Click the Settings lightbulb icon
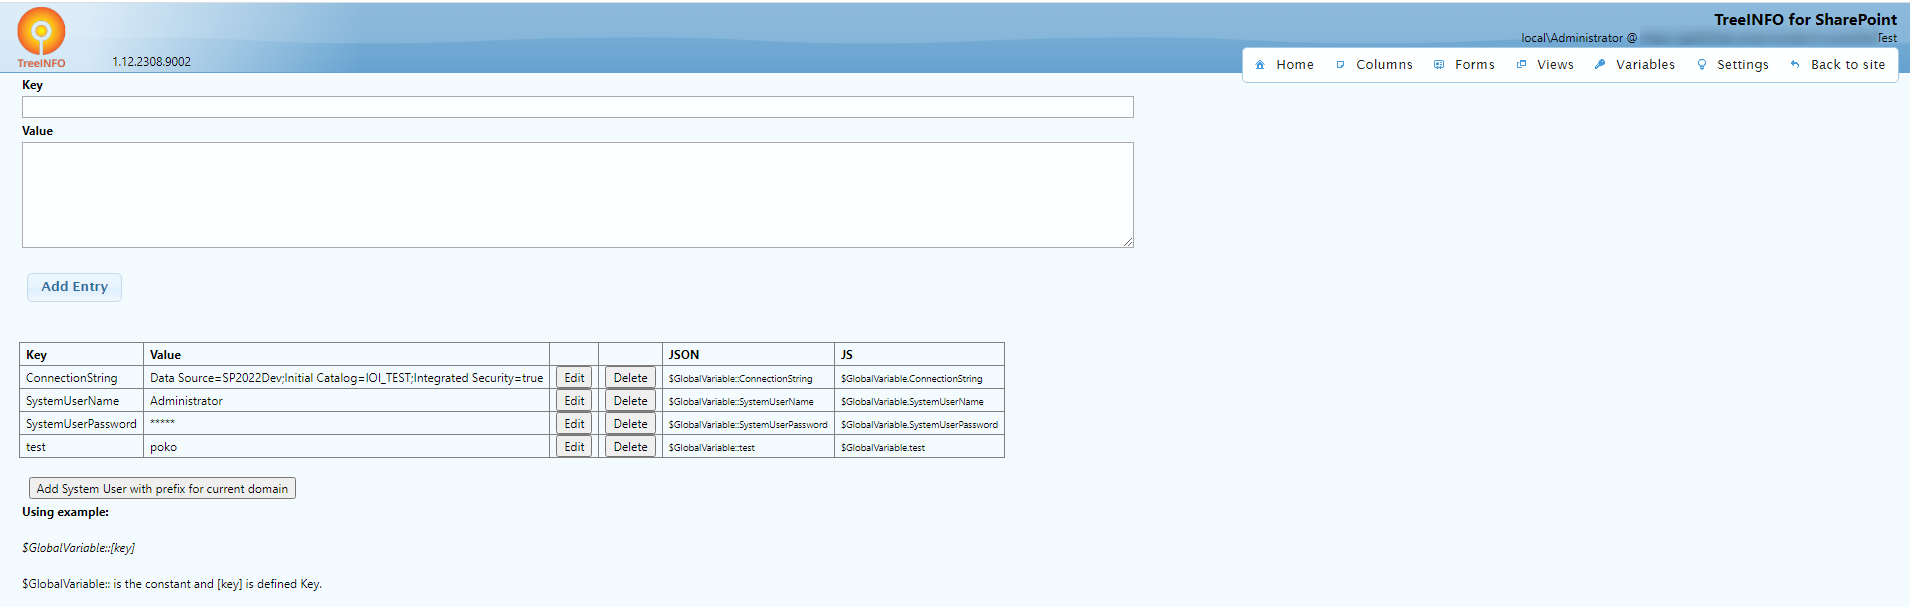Screen dimensions: 1910x607 click(x=1701, y=65)
